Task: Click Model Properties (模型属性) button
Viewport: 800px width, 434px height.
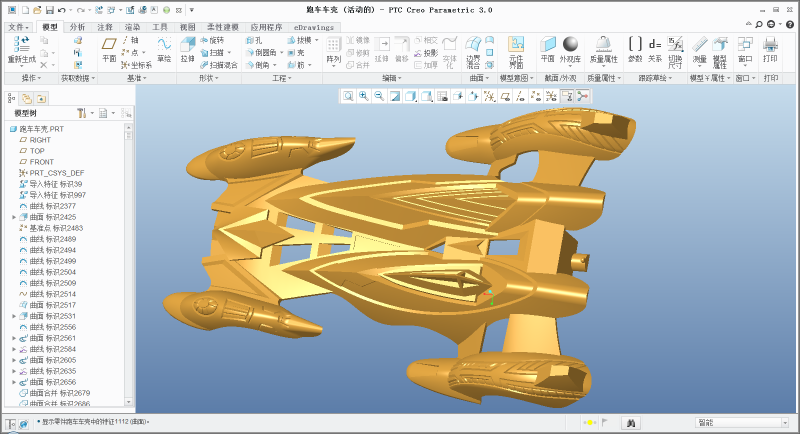Action: pyautogui.click(x=719, y=52)
